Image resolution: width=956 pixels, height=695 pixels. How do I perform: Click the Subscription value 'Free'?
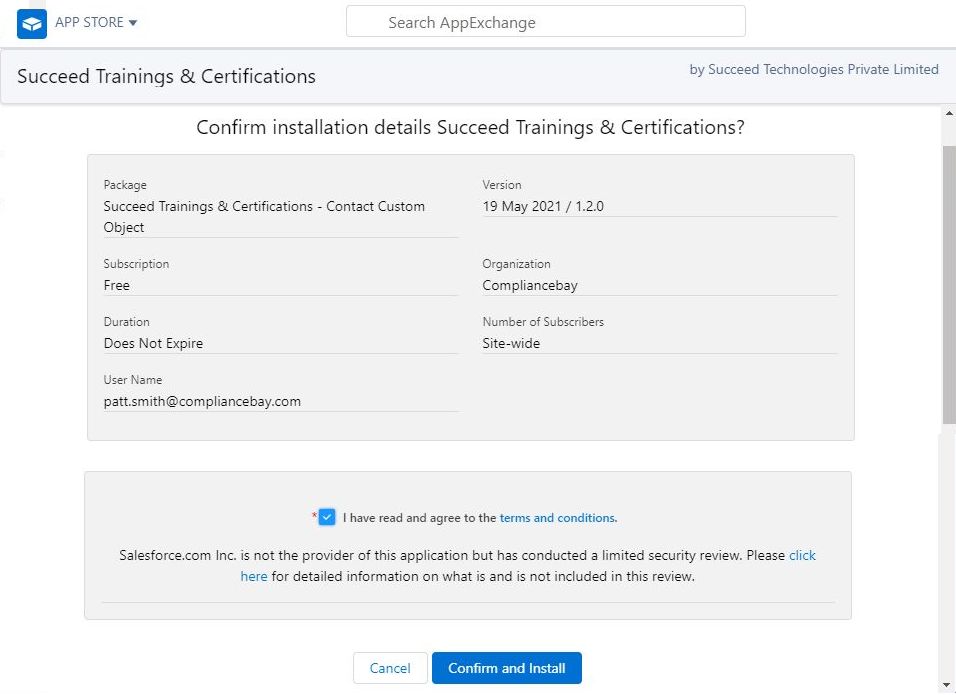[x=116, y=285]
